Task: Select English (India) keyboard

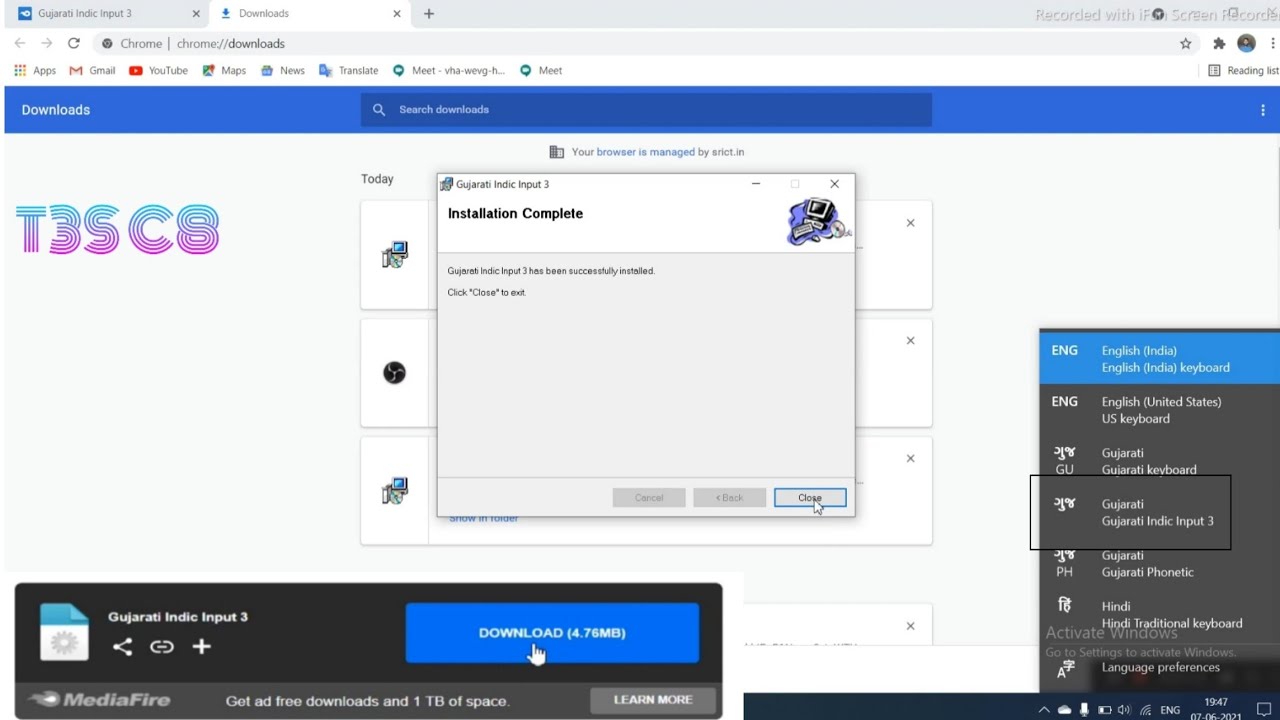Action: [1160, 358]
